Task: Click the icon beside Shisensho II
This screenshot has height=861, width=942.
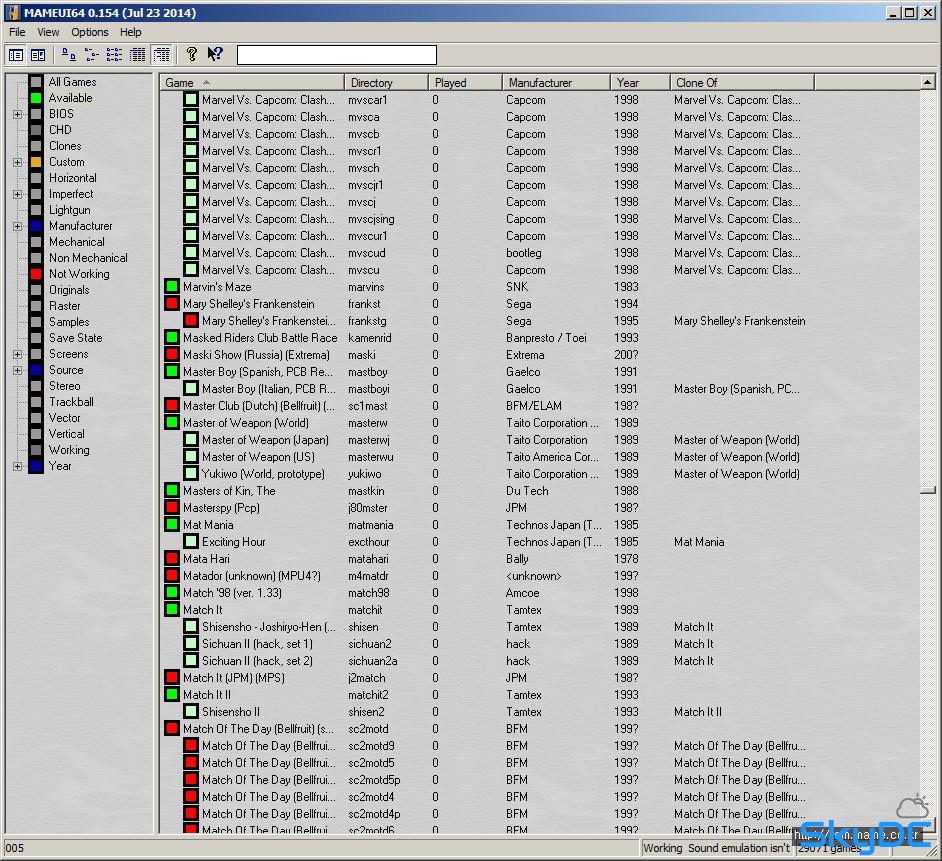Action: pos(191,711)
